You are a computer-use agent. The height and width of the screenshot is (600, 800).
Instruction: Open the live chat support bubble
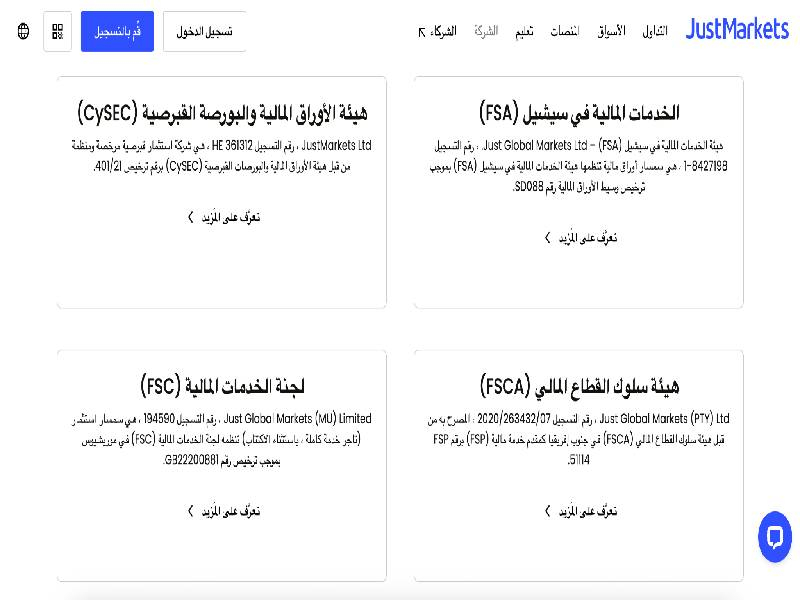(x=774, y=537)
